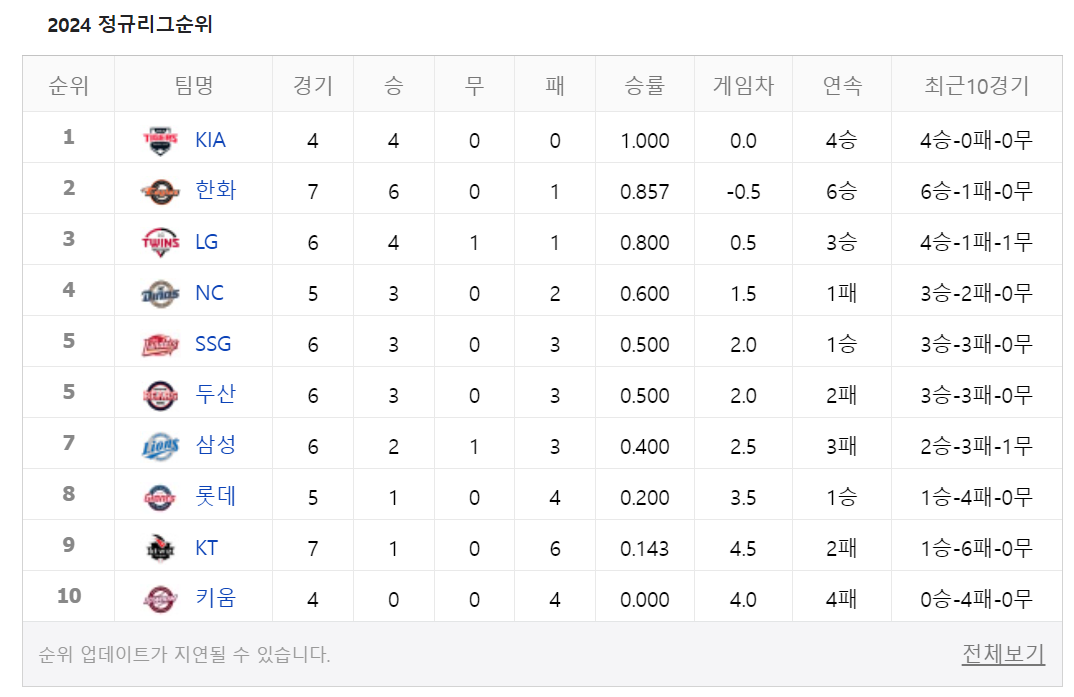The height and width of the screenshot is (697, 1074).
Task: Click the 순위 column header
Action: point(69,85)
